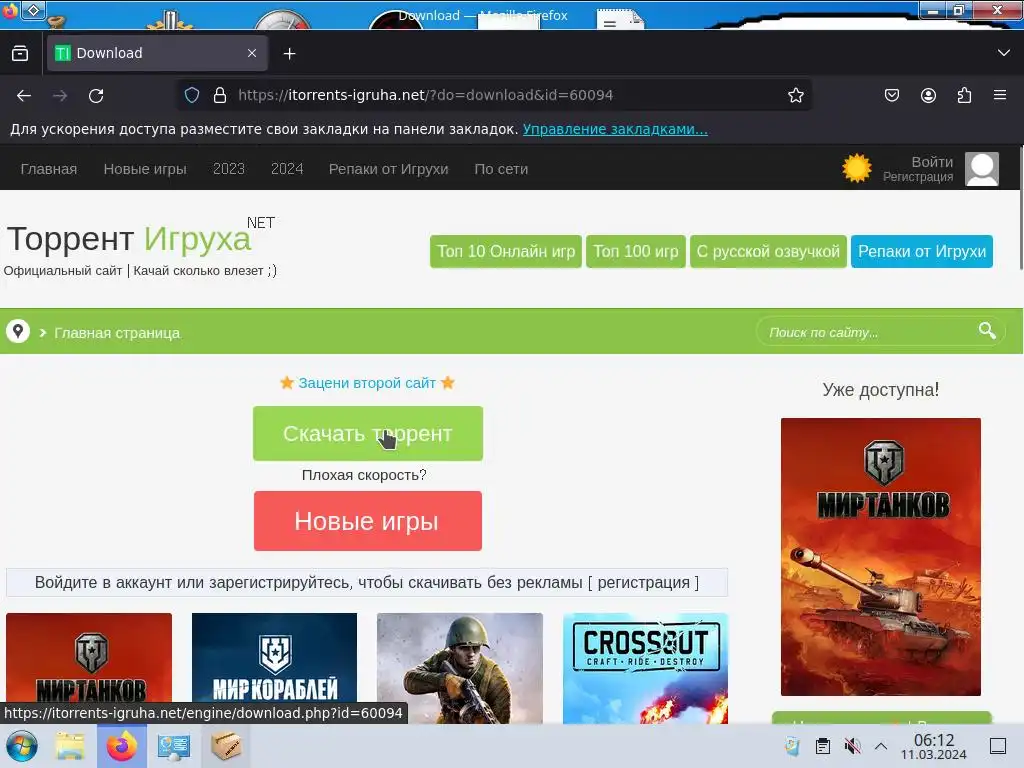Close the Download tab
The width and height of the screenshot is (1024, 768).
point(252,53)
